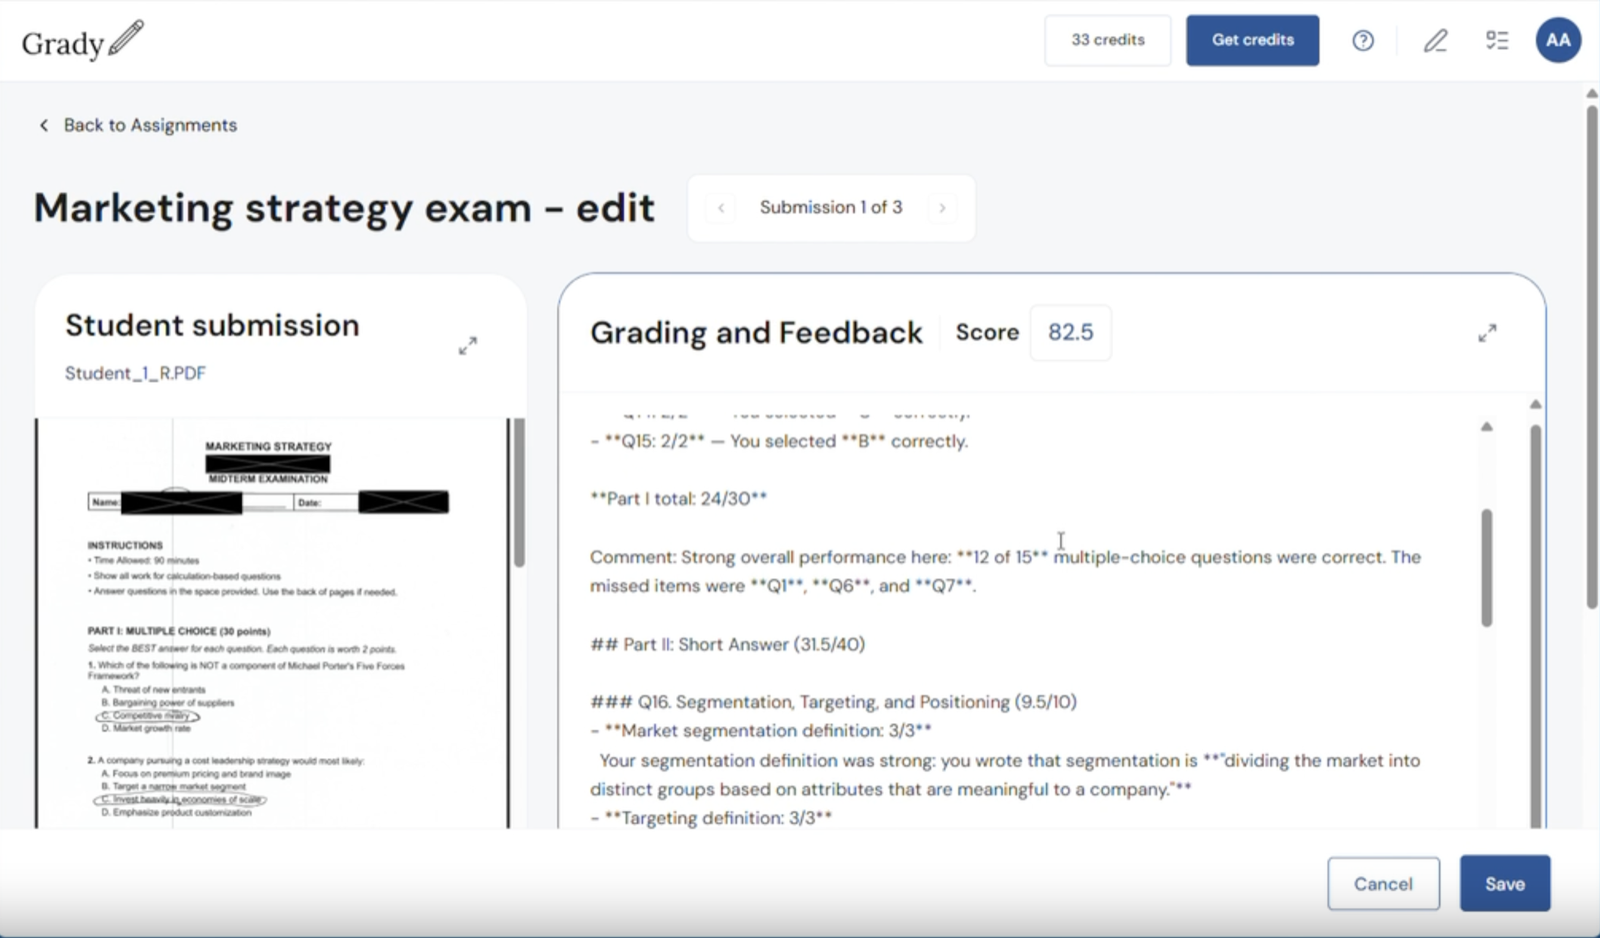Go to previous submission arrow
The width and height of the screenshot is (1600, 938).
click(x=721, y=208)
